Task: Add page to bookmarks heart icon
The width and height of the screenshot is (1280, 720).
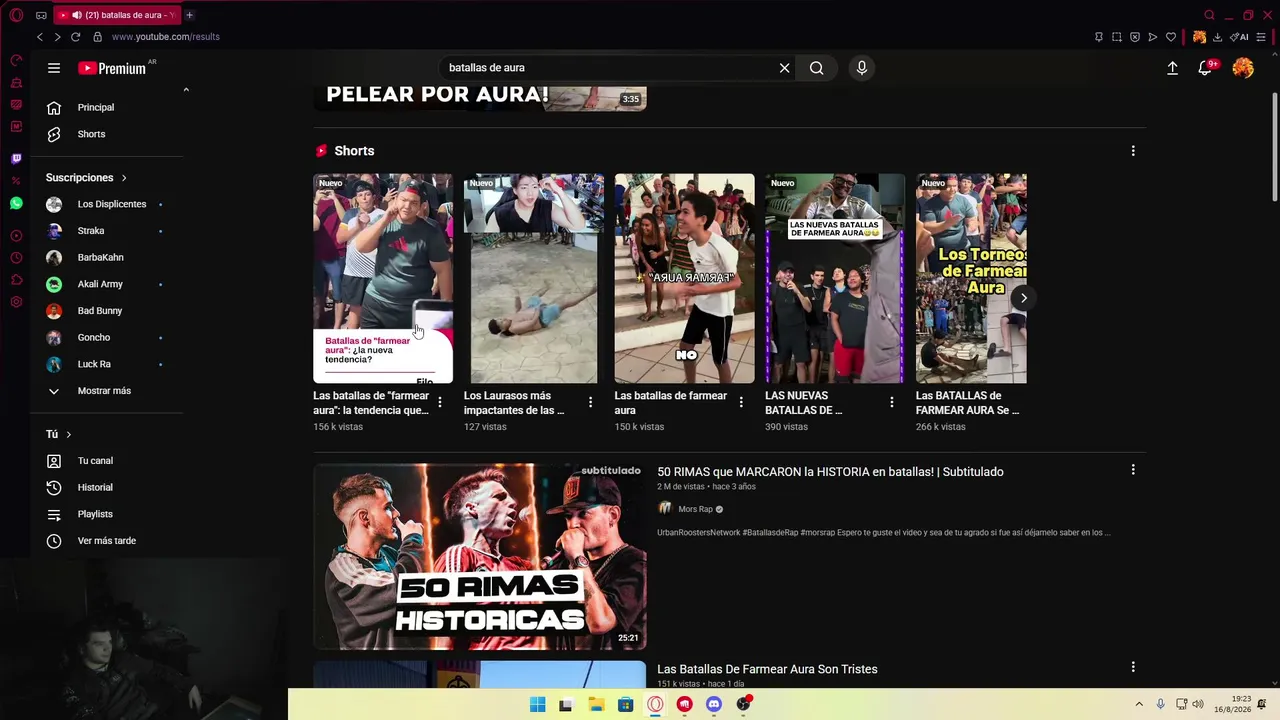Action: (1171, 37)
